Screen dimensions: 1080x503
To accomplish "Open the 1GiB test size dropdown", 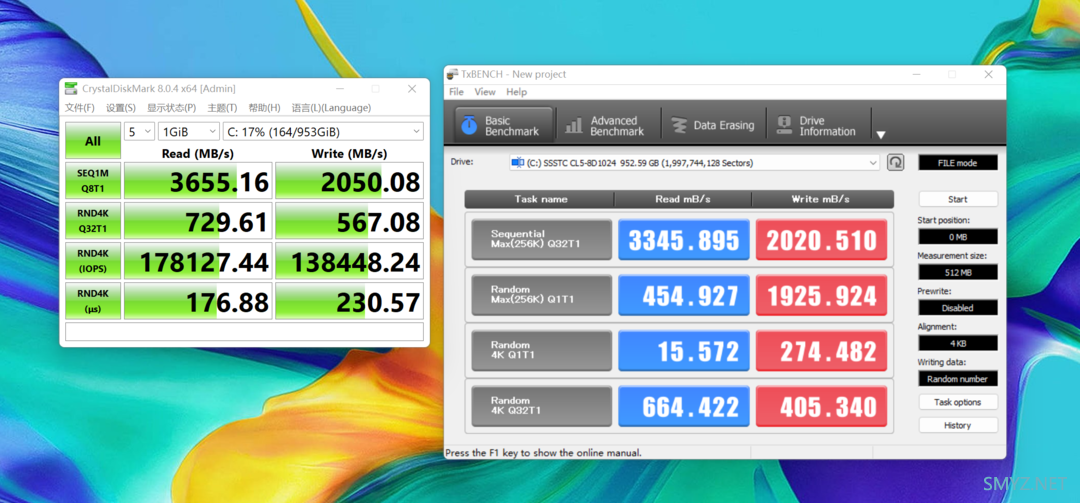I will 189,132.
